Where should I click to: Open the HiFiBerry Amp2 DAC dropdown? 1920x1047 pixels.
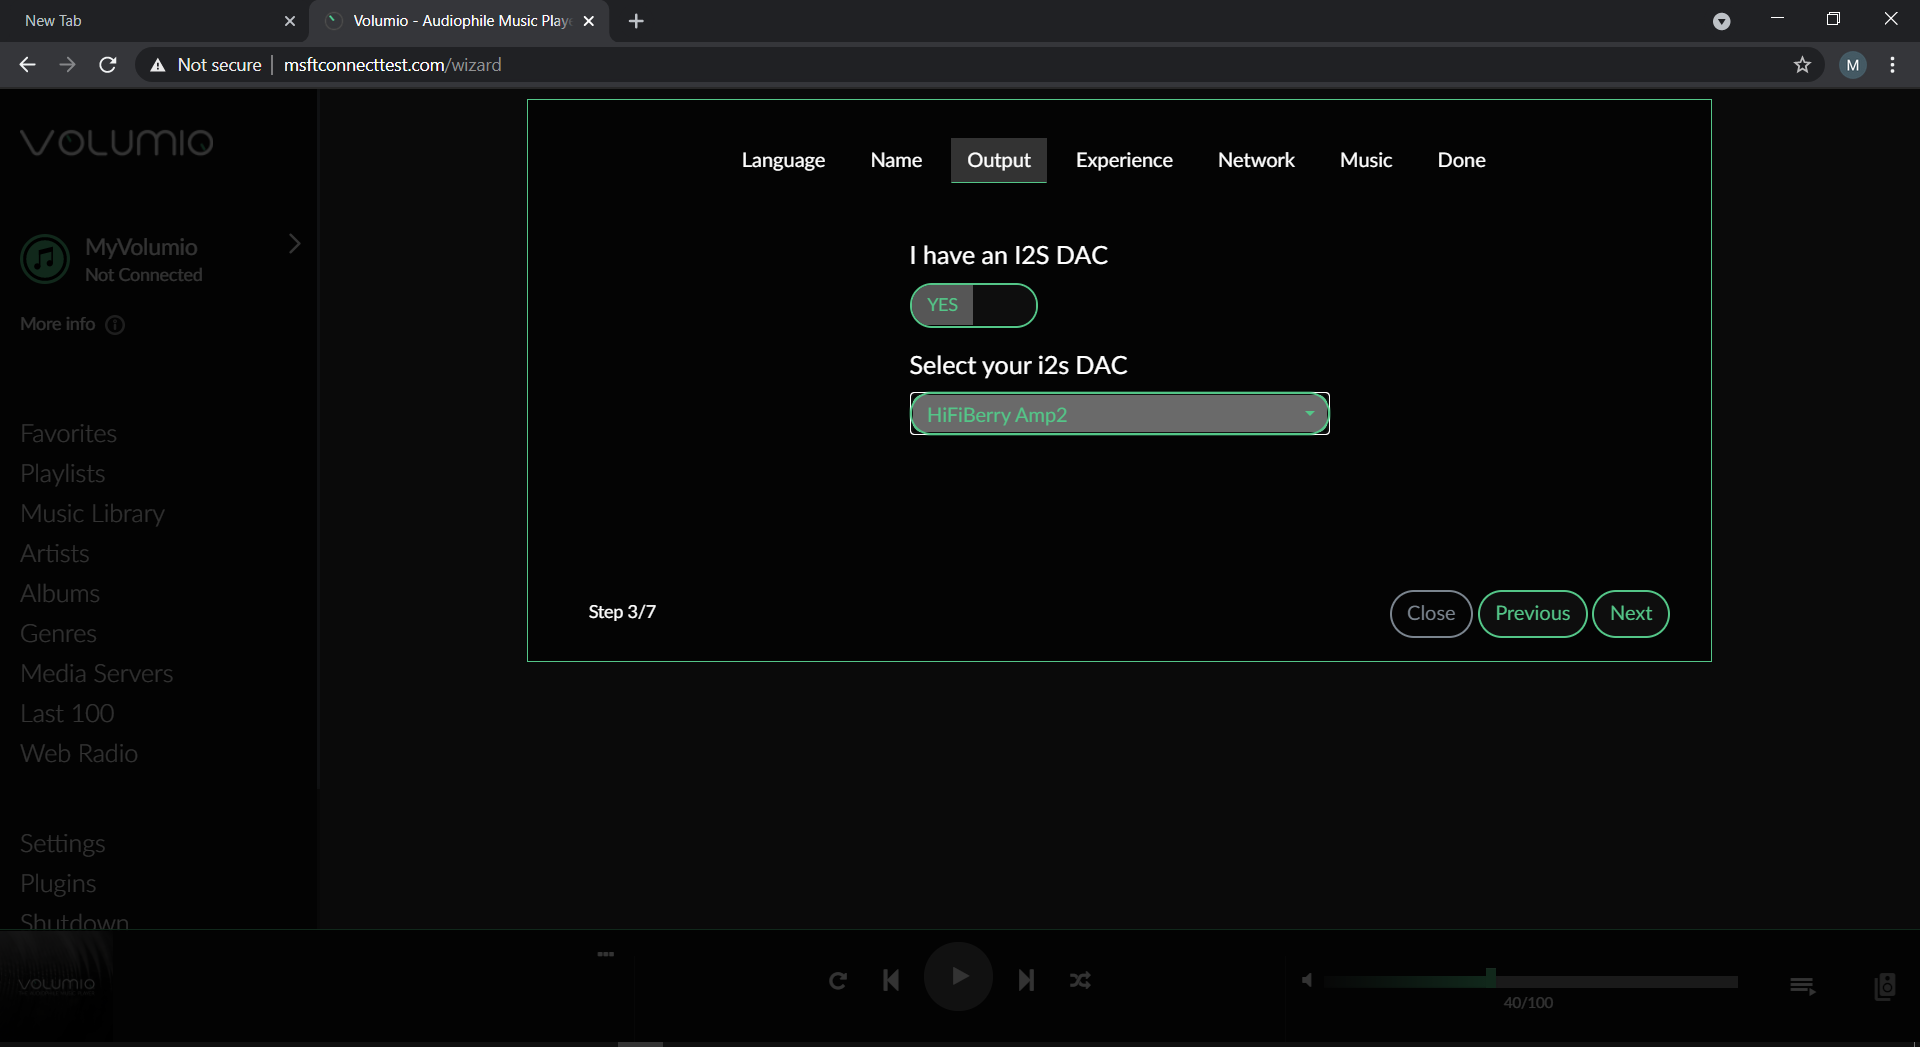tap(1119, 414)
